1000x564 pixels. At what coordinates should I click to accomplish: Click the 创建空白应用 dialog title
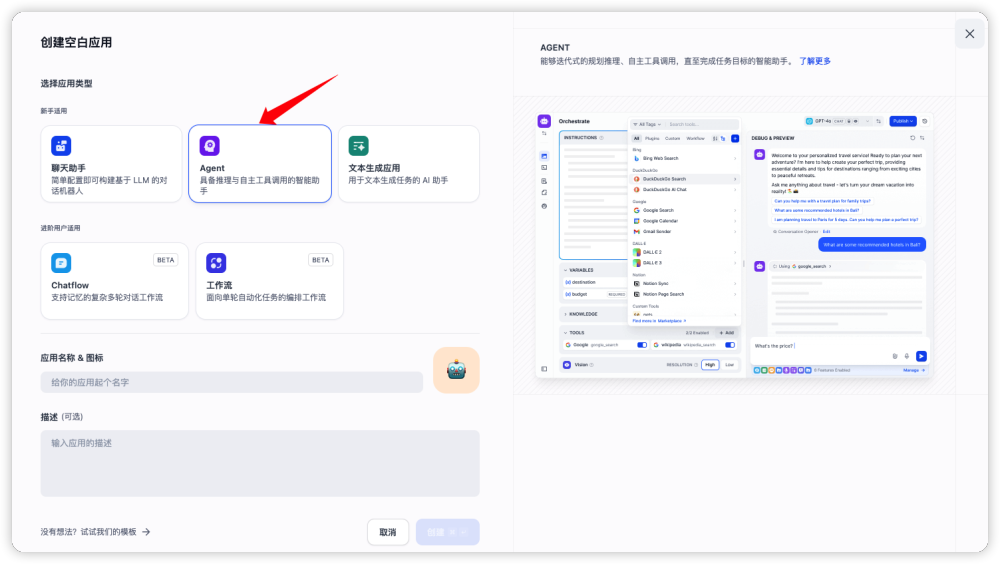[77, 43]
